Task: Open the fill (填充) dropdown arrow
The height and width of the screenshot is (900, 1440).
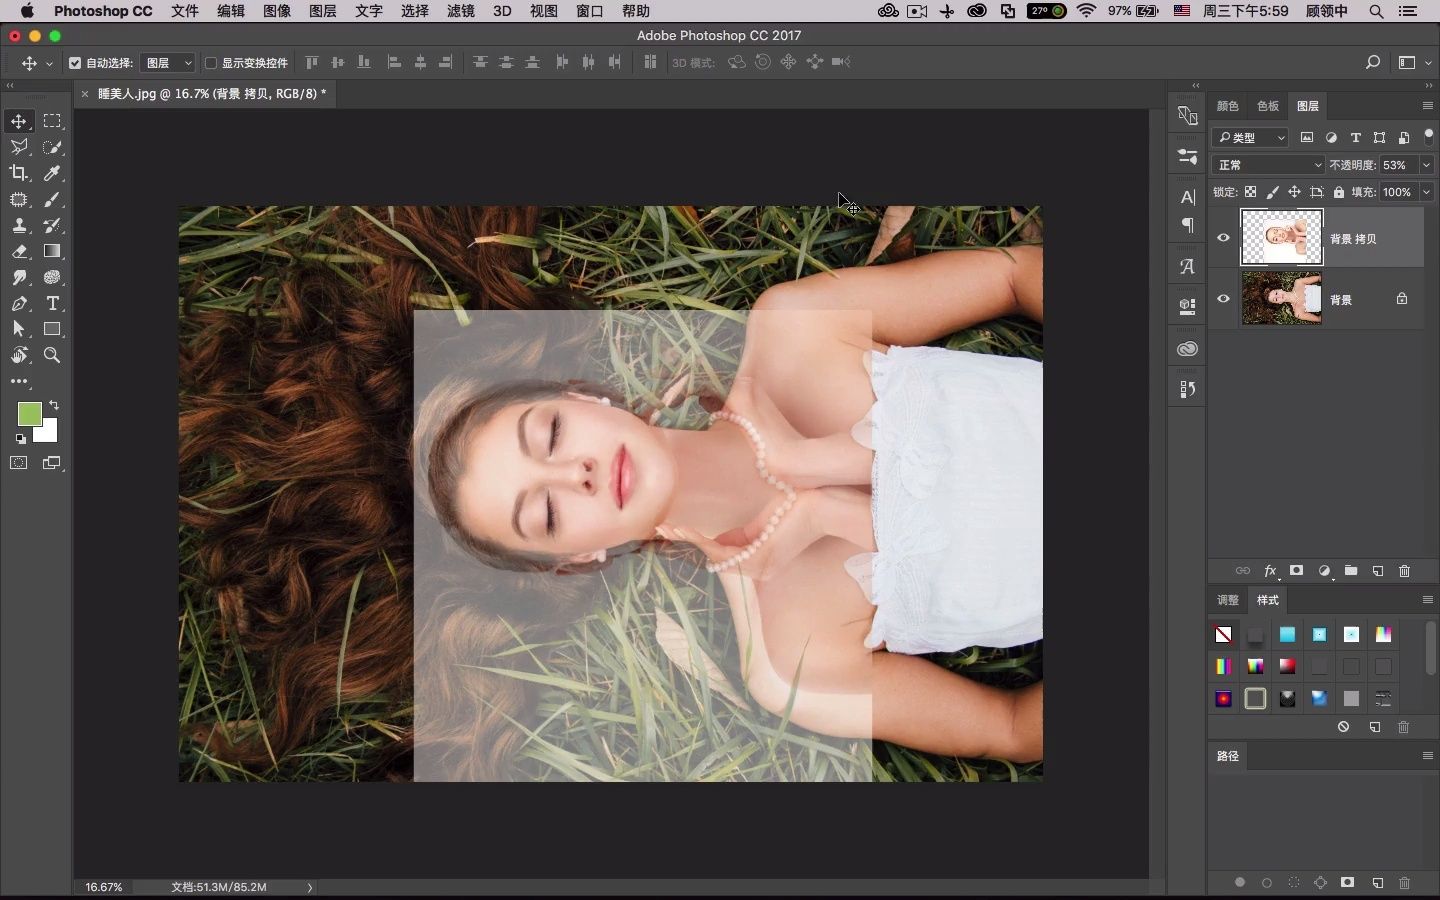Action: [x=1426, y=192]
